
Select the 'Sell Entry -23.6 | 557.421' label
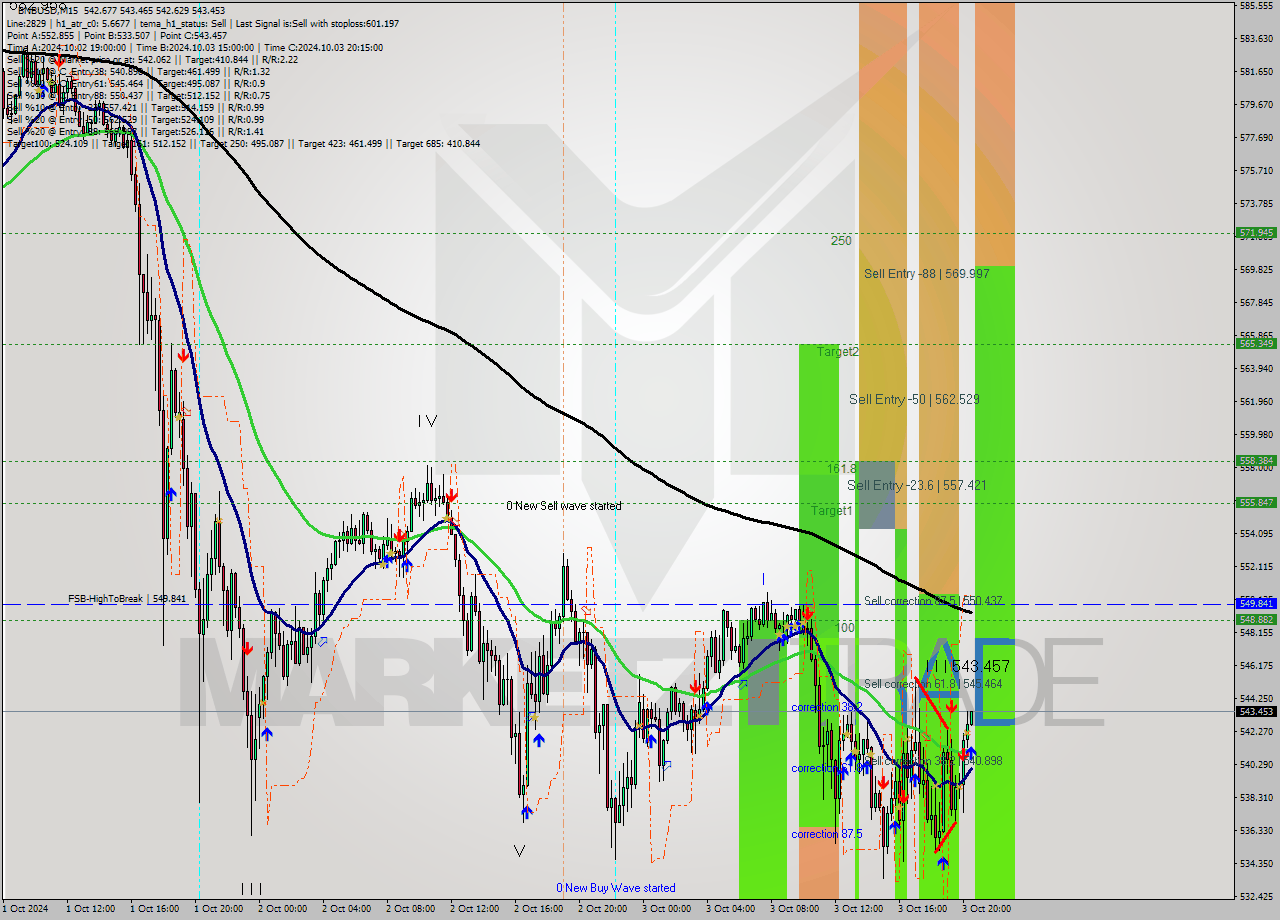pyautogui.click(x=917, y=485)
